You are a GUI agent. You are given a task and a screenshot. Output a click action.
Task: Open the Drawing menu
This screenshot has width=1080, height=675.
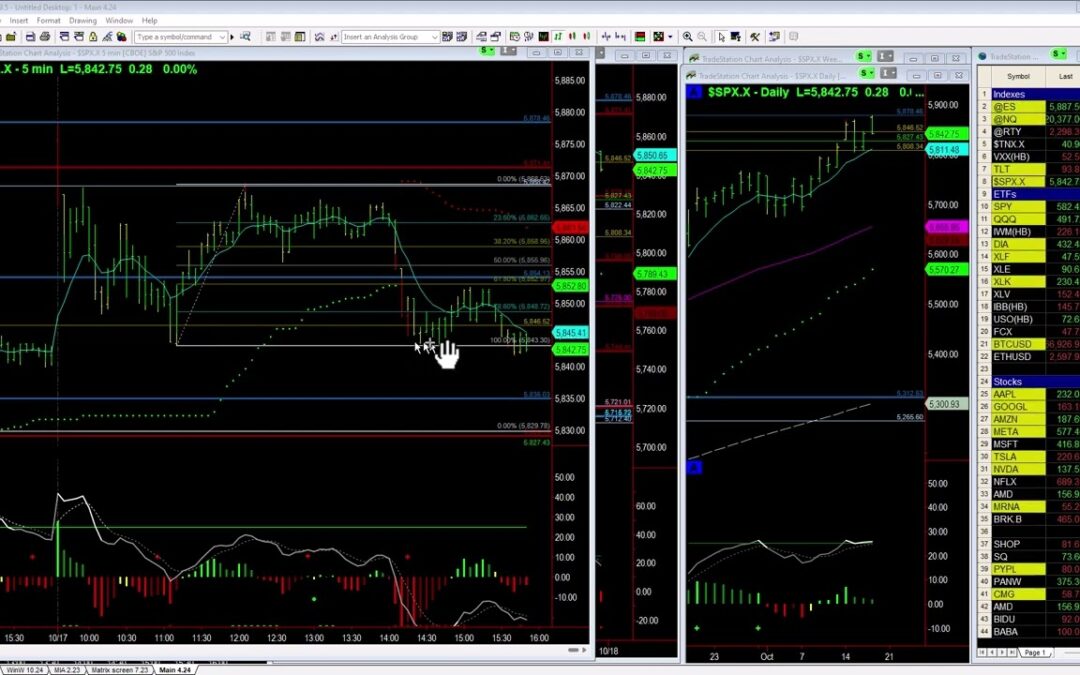pyautogui.click(x=83, y=21)
